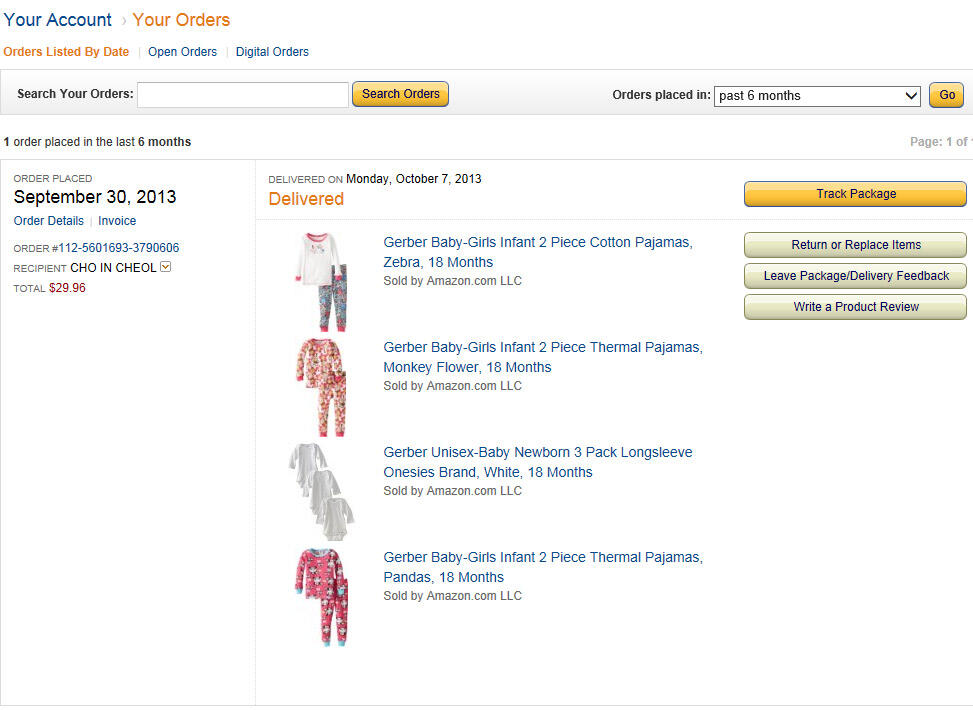Click the Go button
The height and width of the screenshot is (710, 973).
tap(946, 95)
